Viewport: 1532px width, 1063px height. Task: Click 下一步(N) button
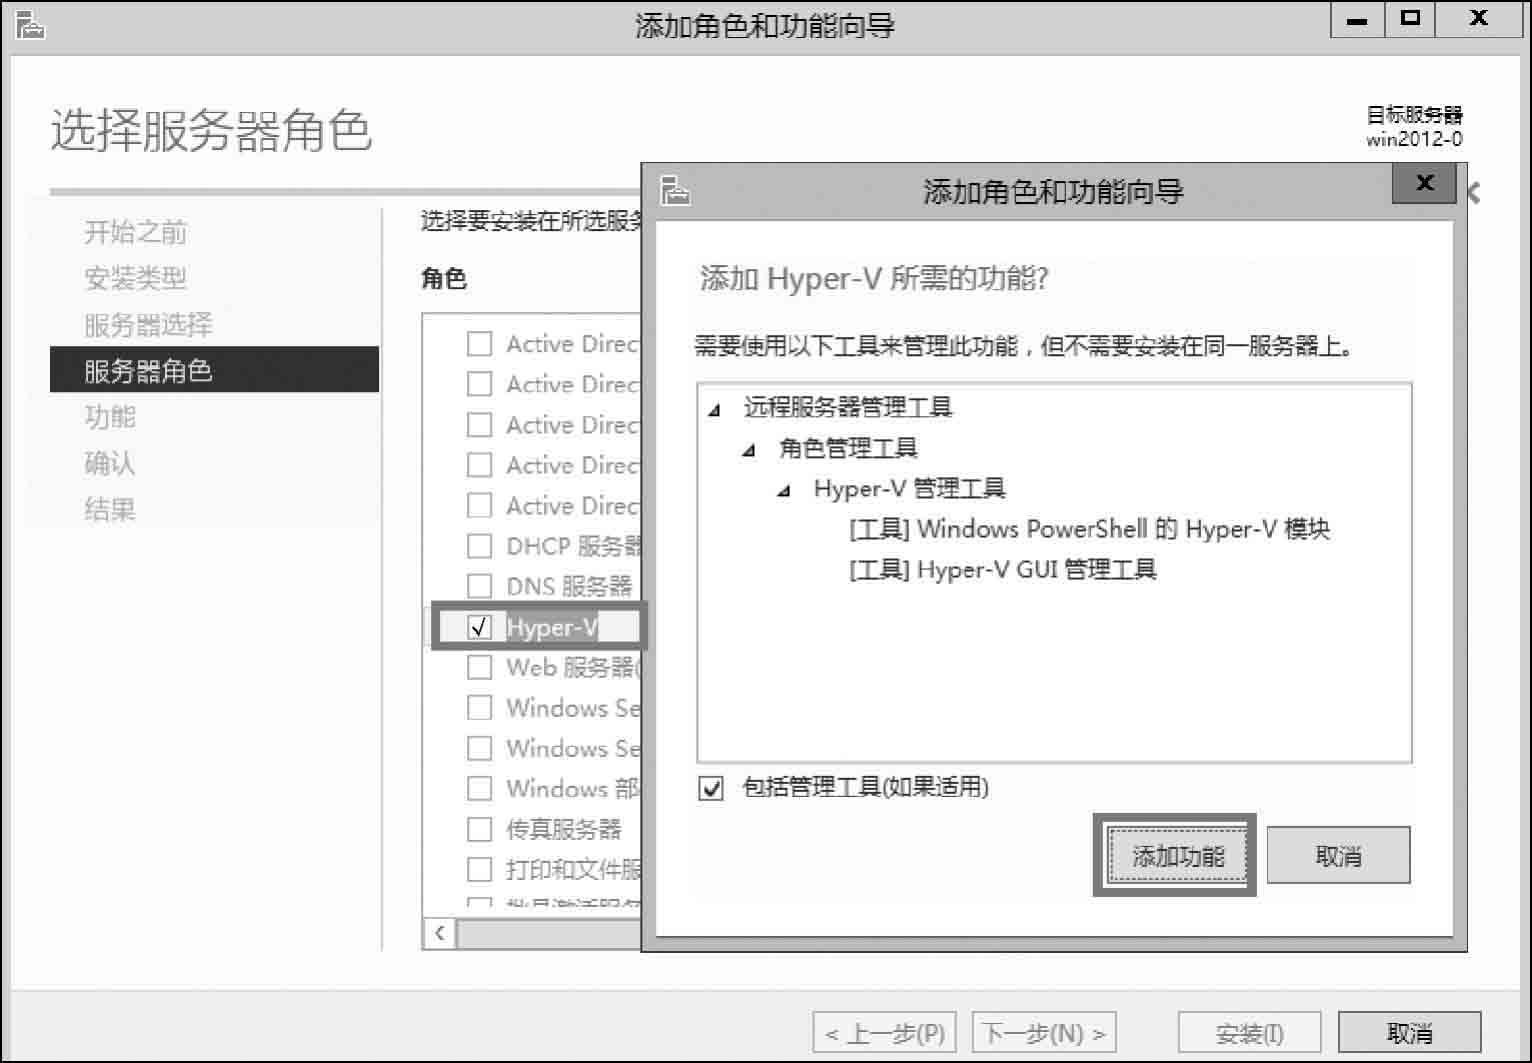tap(1044, 1033)
